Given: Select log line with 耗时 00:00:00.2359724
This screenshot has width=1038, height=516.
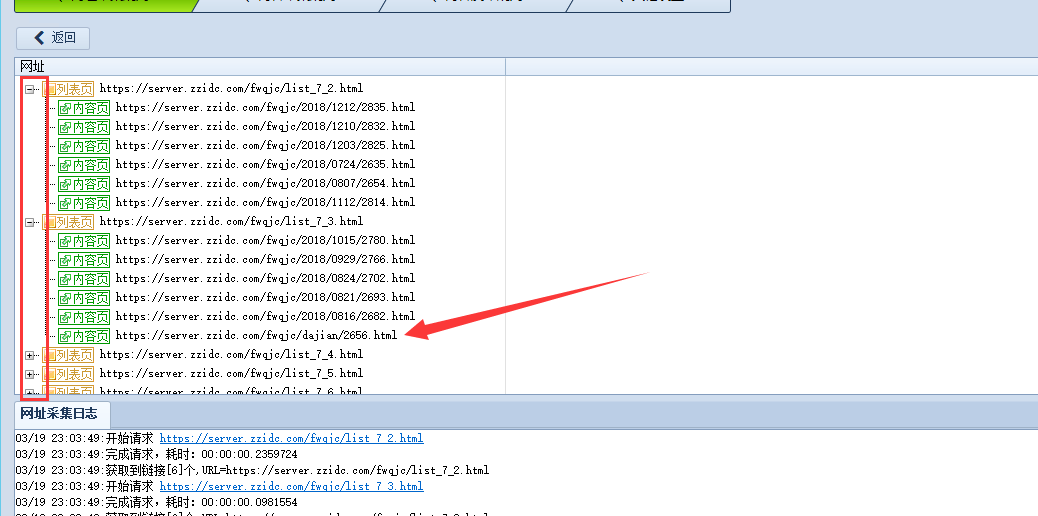Looking at the screenshot, I should [157, 454].
